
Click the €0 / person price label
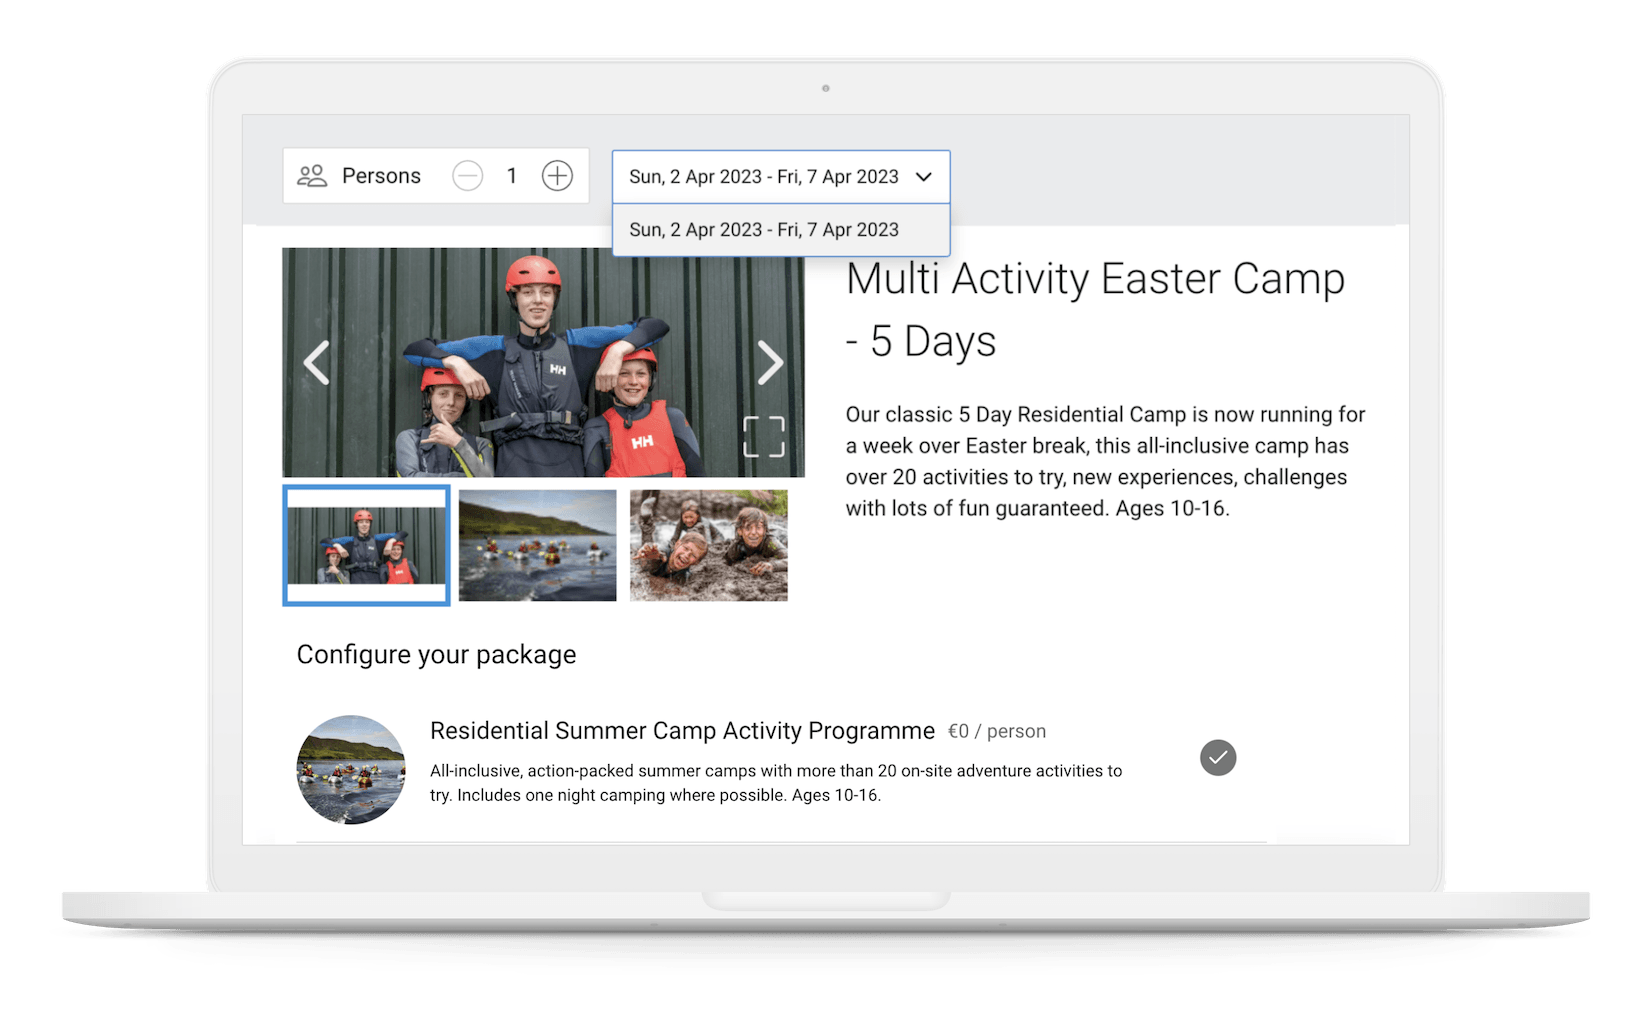[x=997, y=732]
